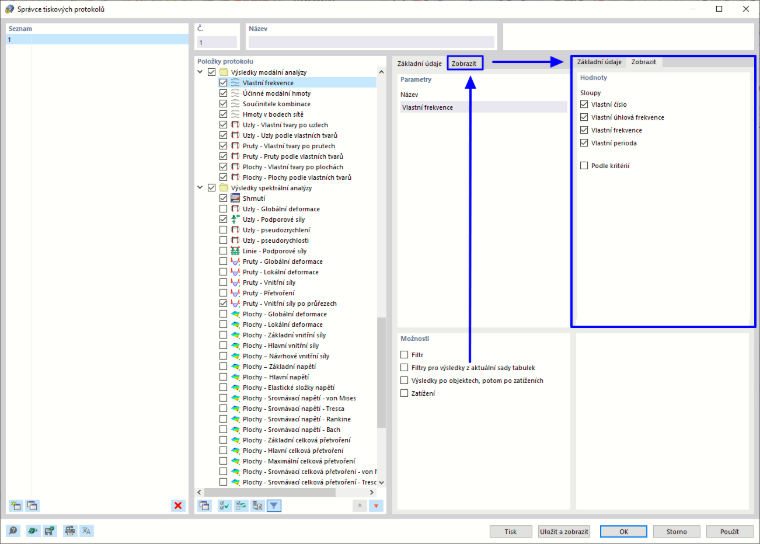Check Filtry pro výsledky z aktuální sady tabulek

(x=404, y=368)
